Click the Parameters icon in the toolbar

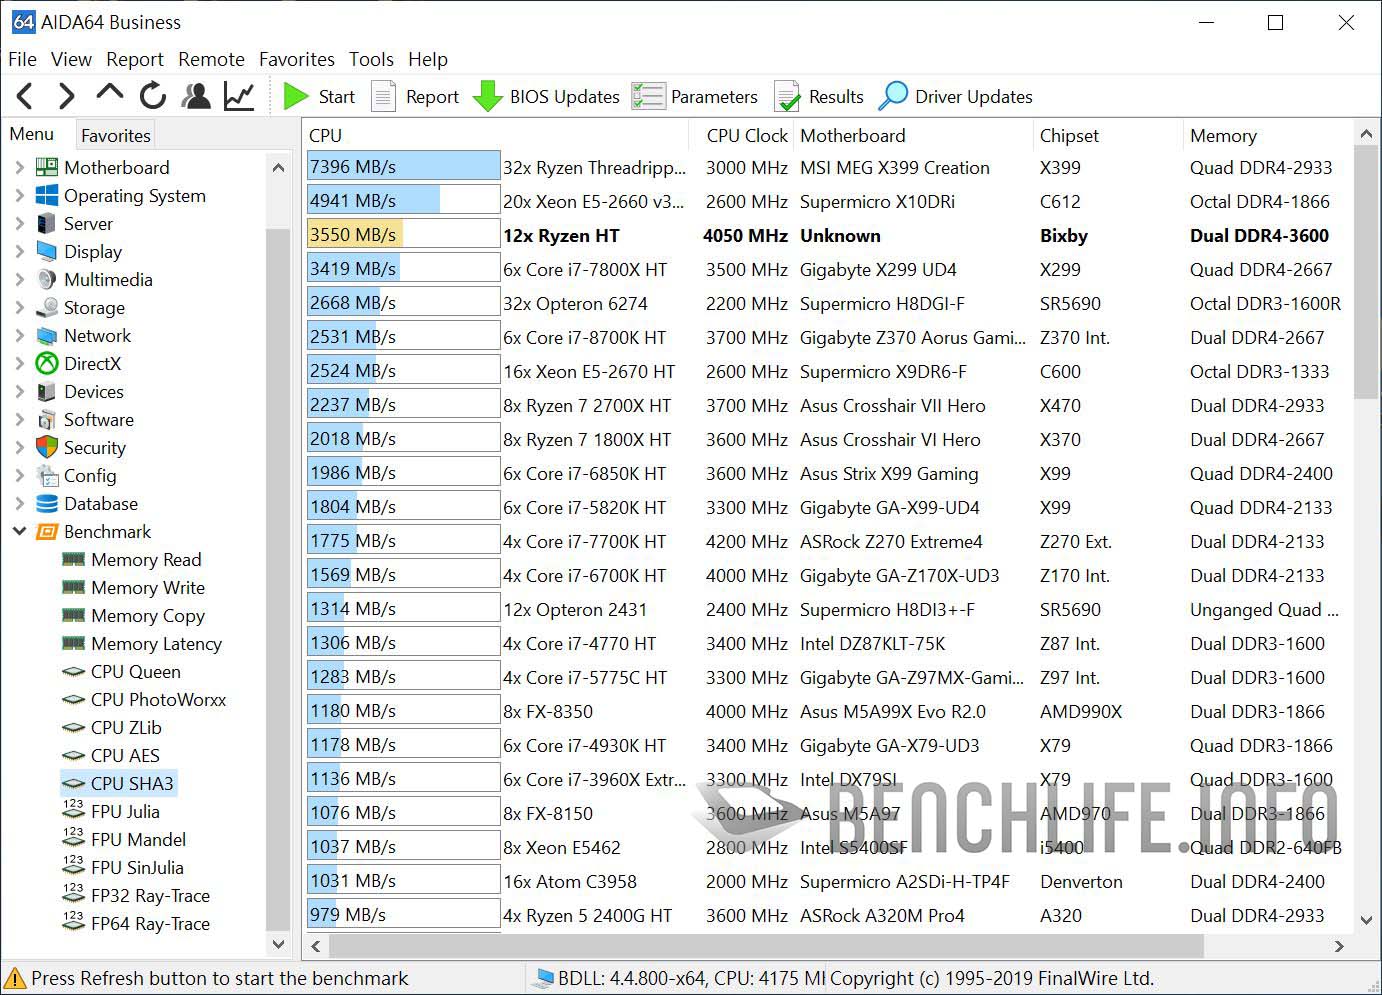click(x=649, y=96)
